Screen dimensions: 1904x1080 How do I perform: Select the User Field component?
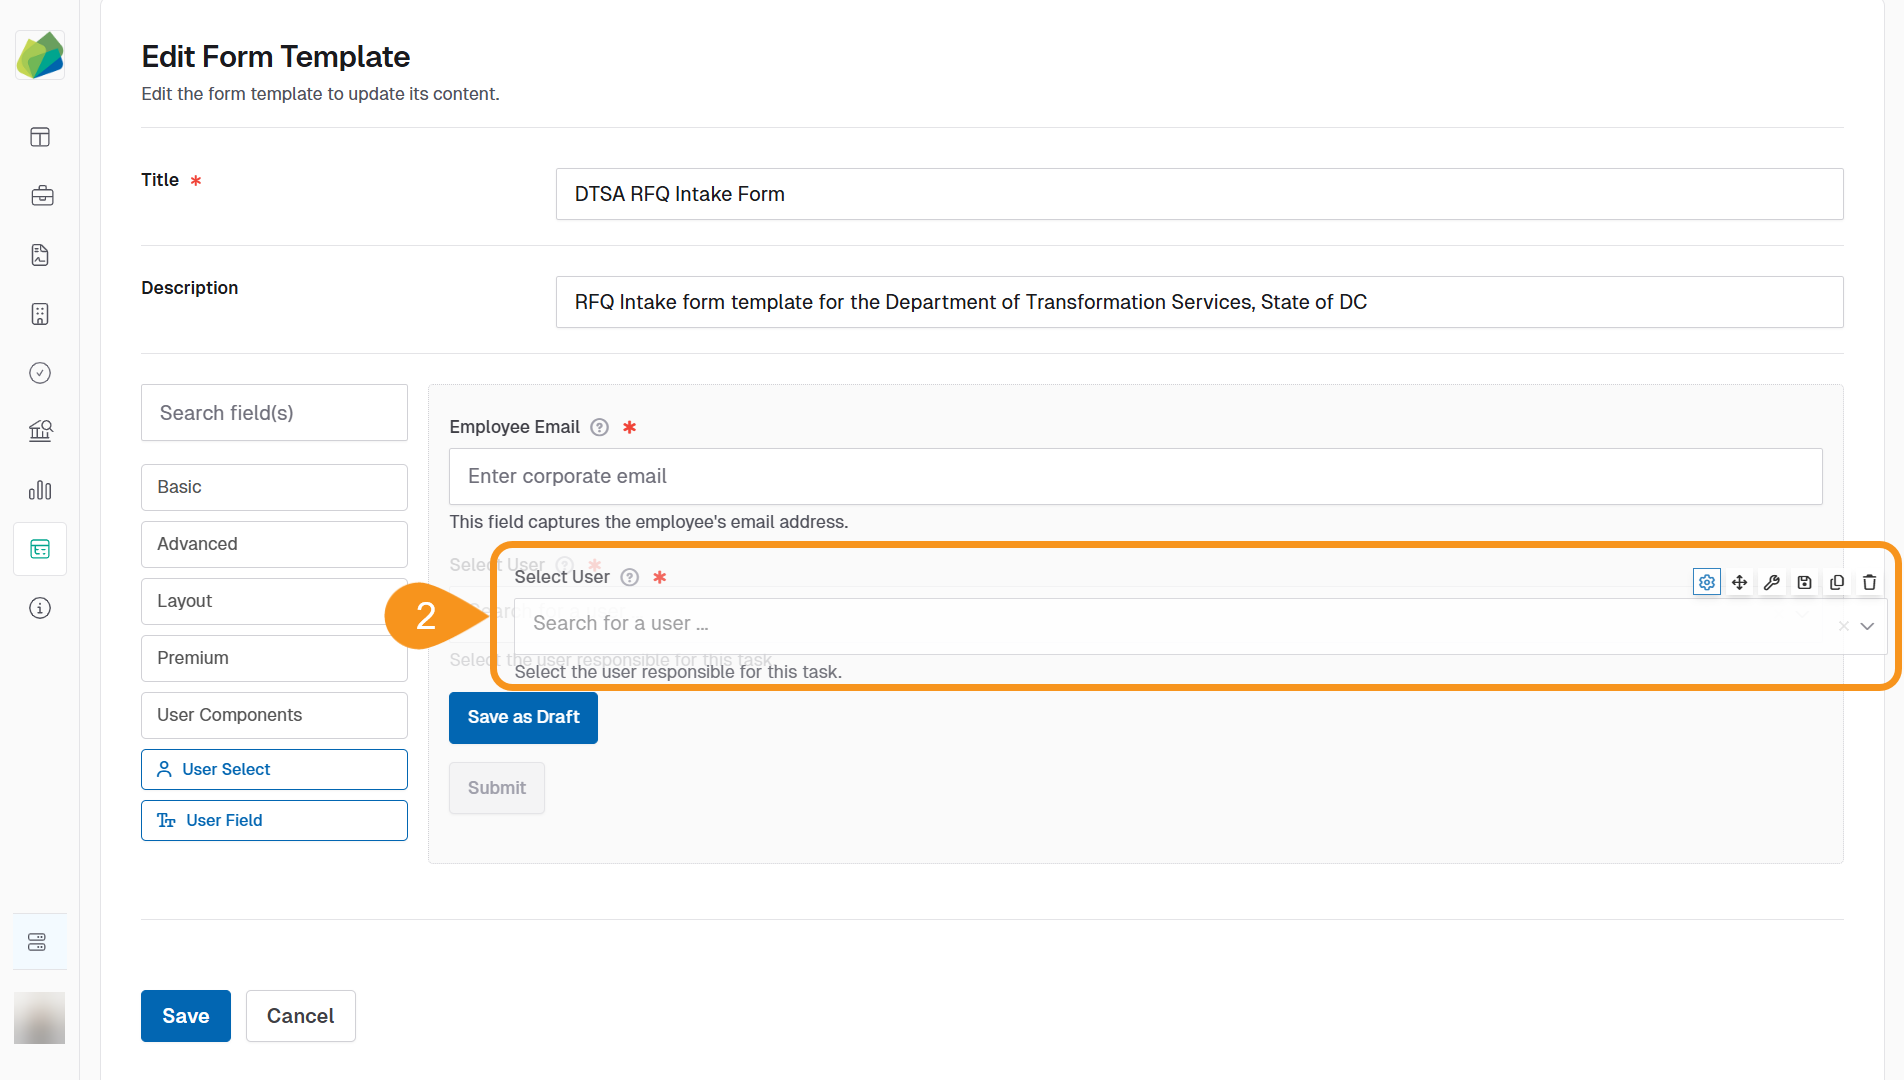pos(274,820)
